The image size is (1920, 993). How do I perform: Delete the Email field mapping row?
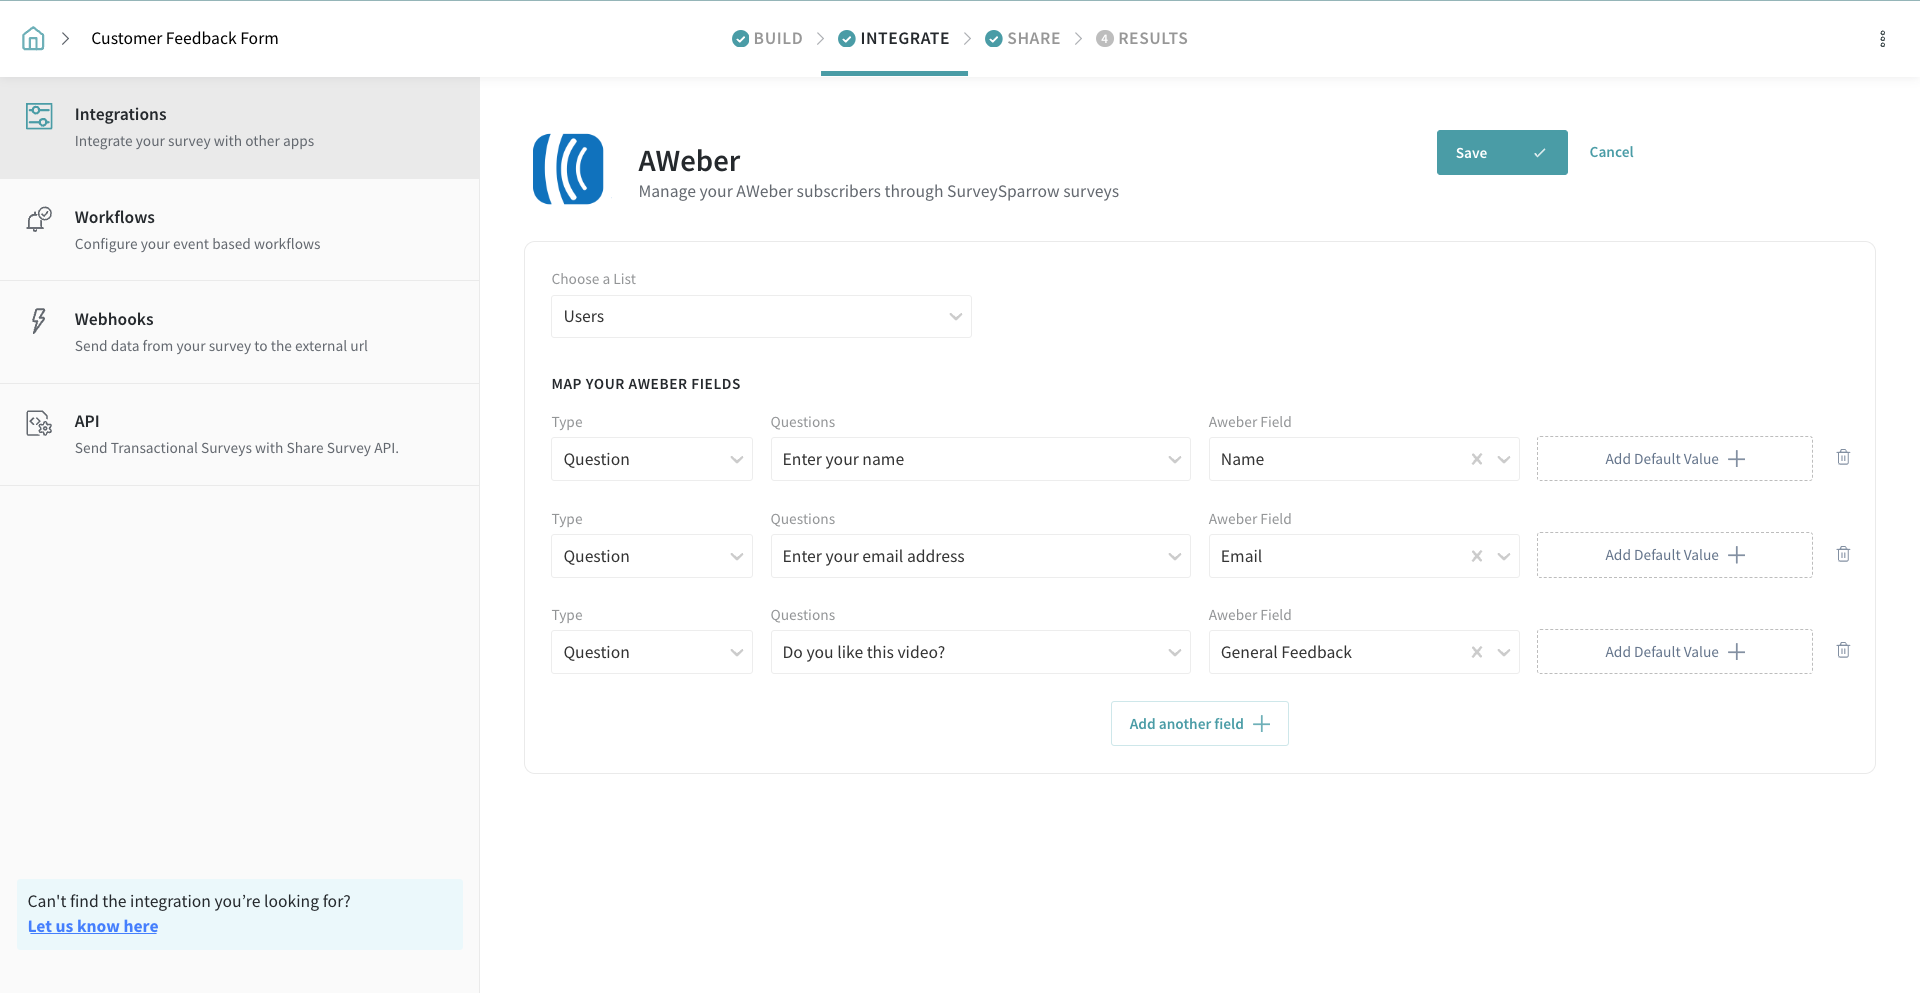click(x=1843, y=555)
